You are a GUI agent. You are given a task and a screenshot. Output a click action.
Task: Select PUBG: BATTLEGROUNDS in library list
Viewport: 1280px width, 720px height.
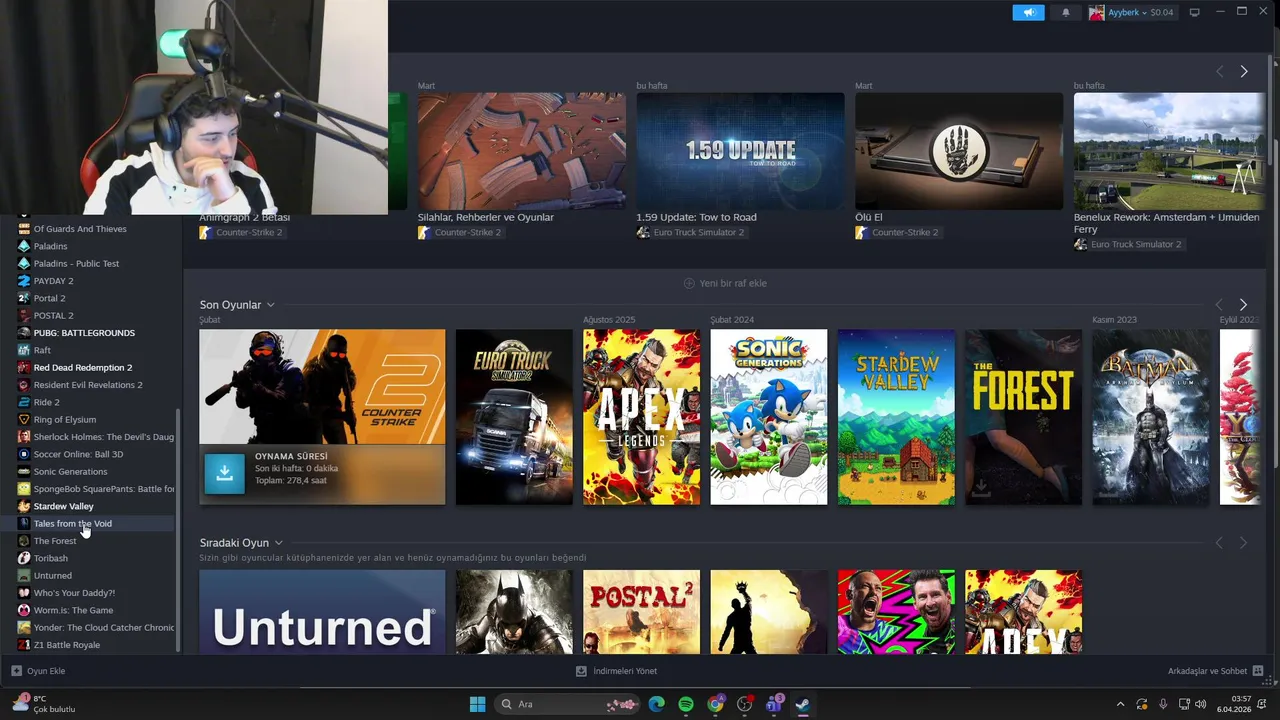click(x=84, y=333)
